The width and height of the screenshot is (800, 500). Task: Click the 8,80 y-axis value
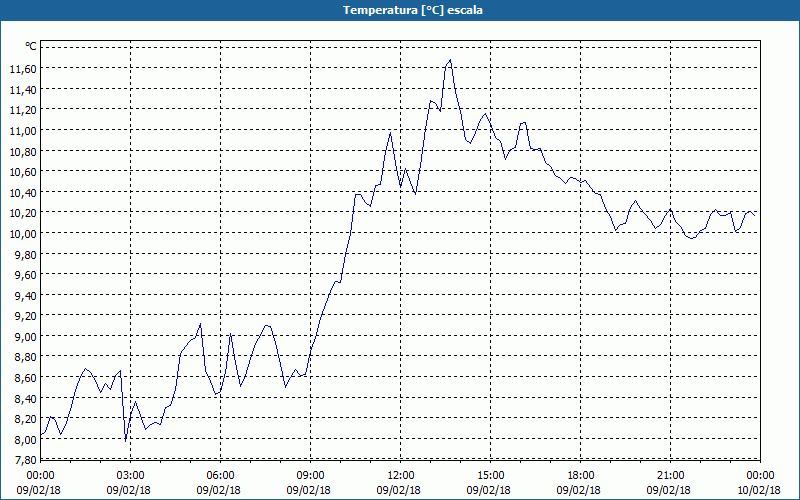point(26,357)
